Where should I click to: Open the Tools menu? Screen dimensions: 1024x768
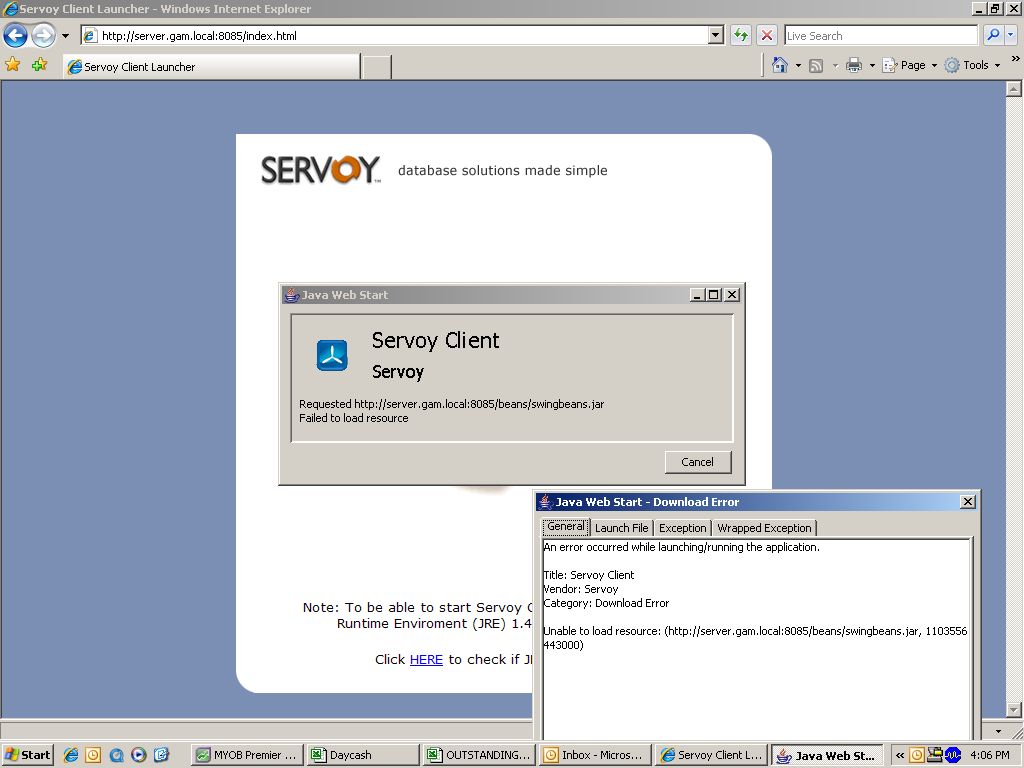tap(972, 65)
